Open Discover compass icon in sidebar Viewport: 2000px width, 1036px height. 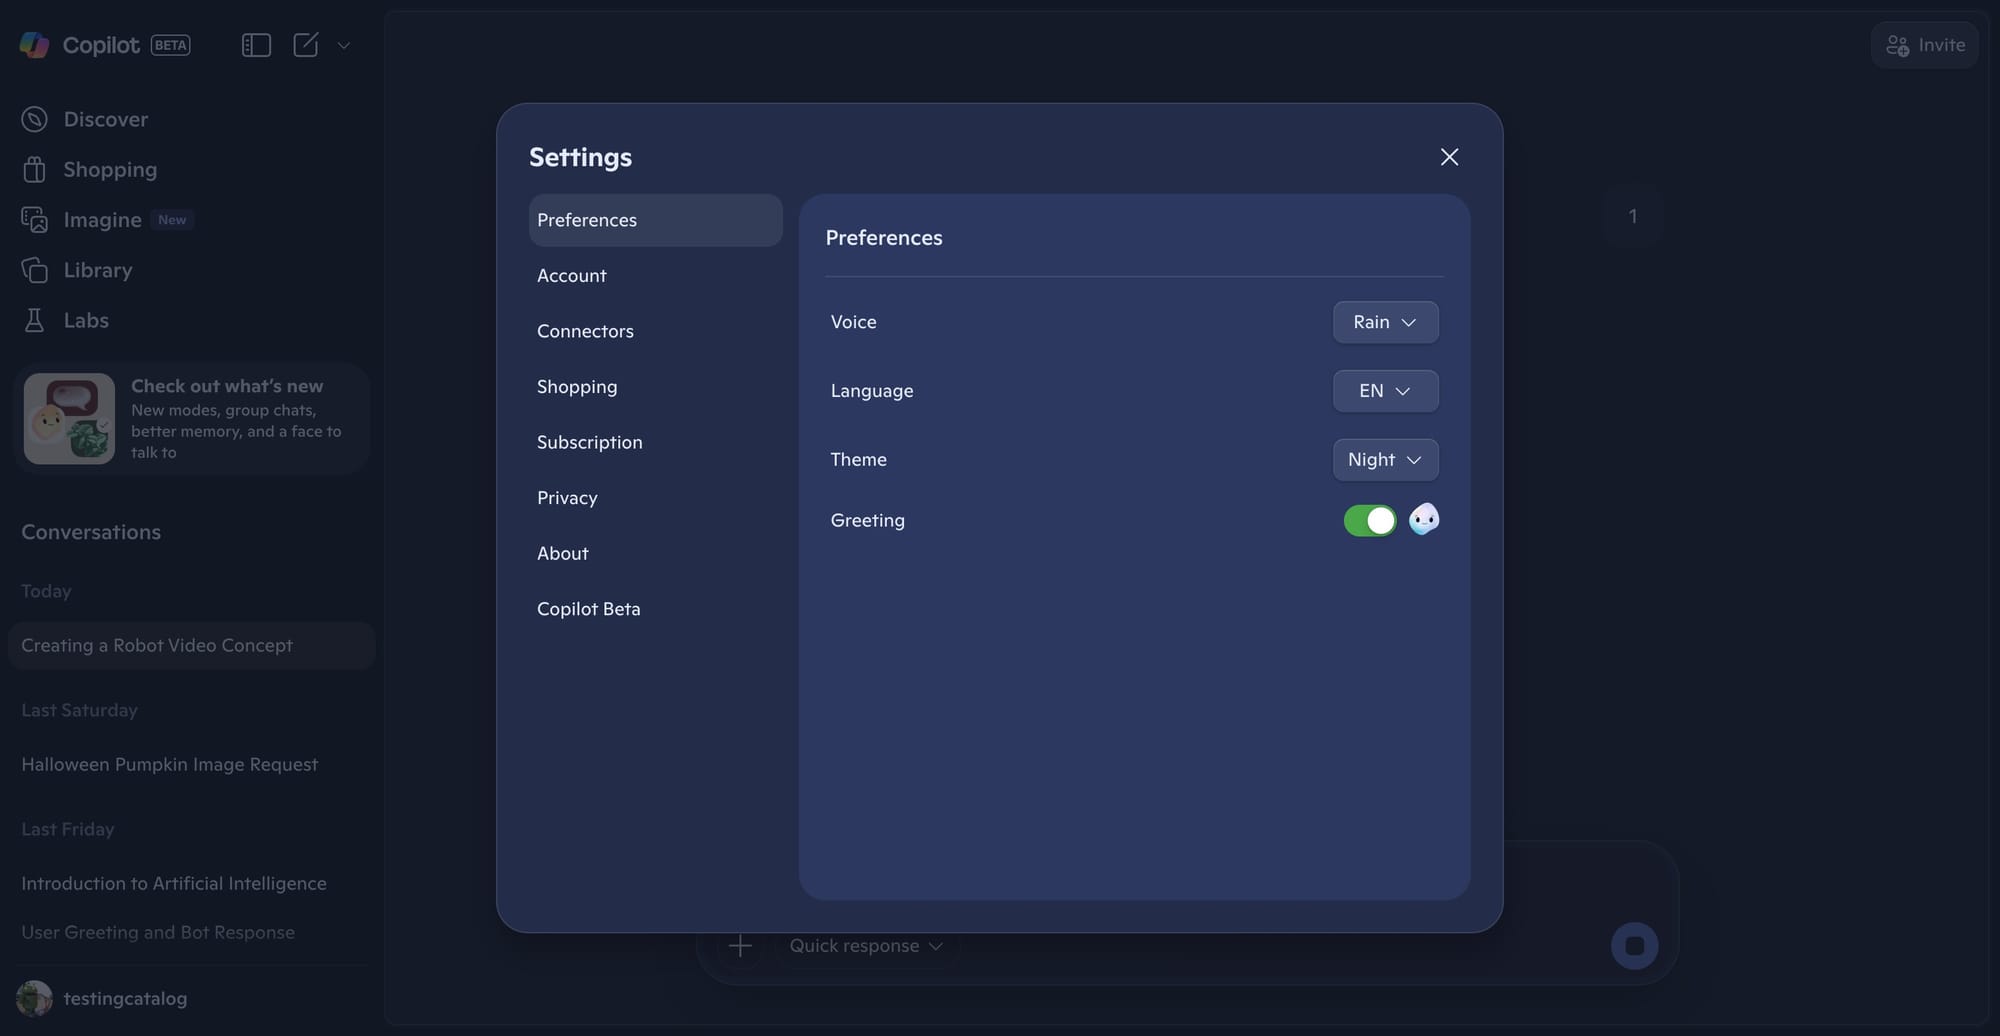[x=35, y=119]
